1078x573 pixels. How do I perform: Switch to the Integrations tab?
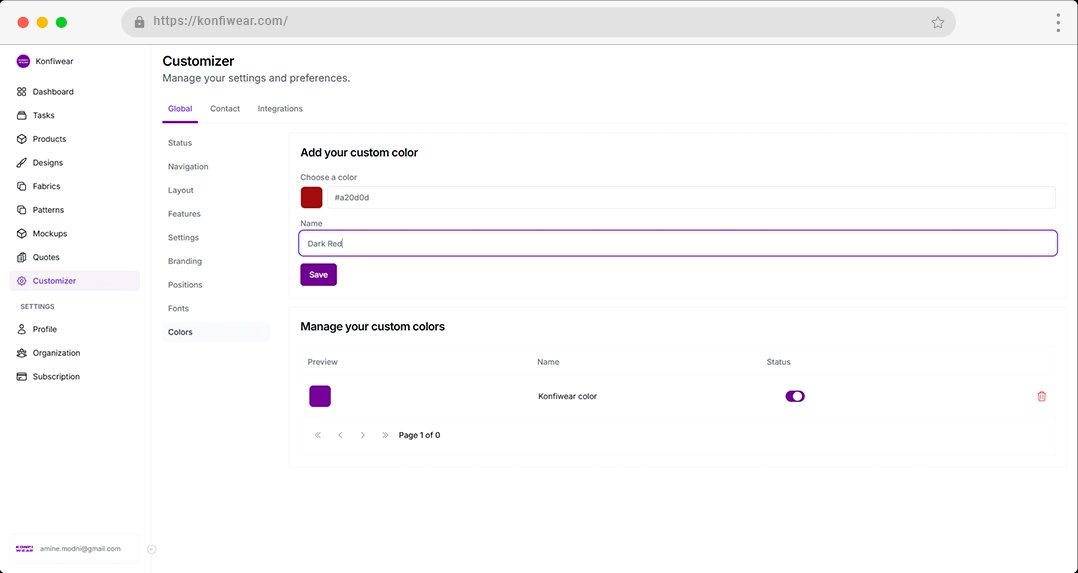pos(280,109)
